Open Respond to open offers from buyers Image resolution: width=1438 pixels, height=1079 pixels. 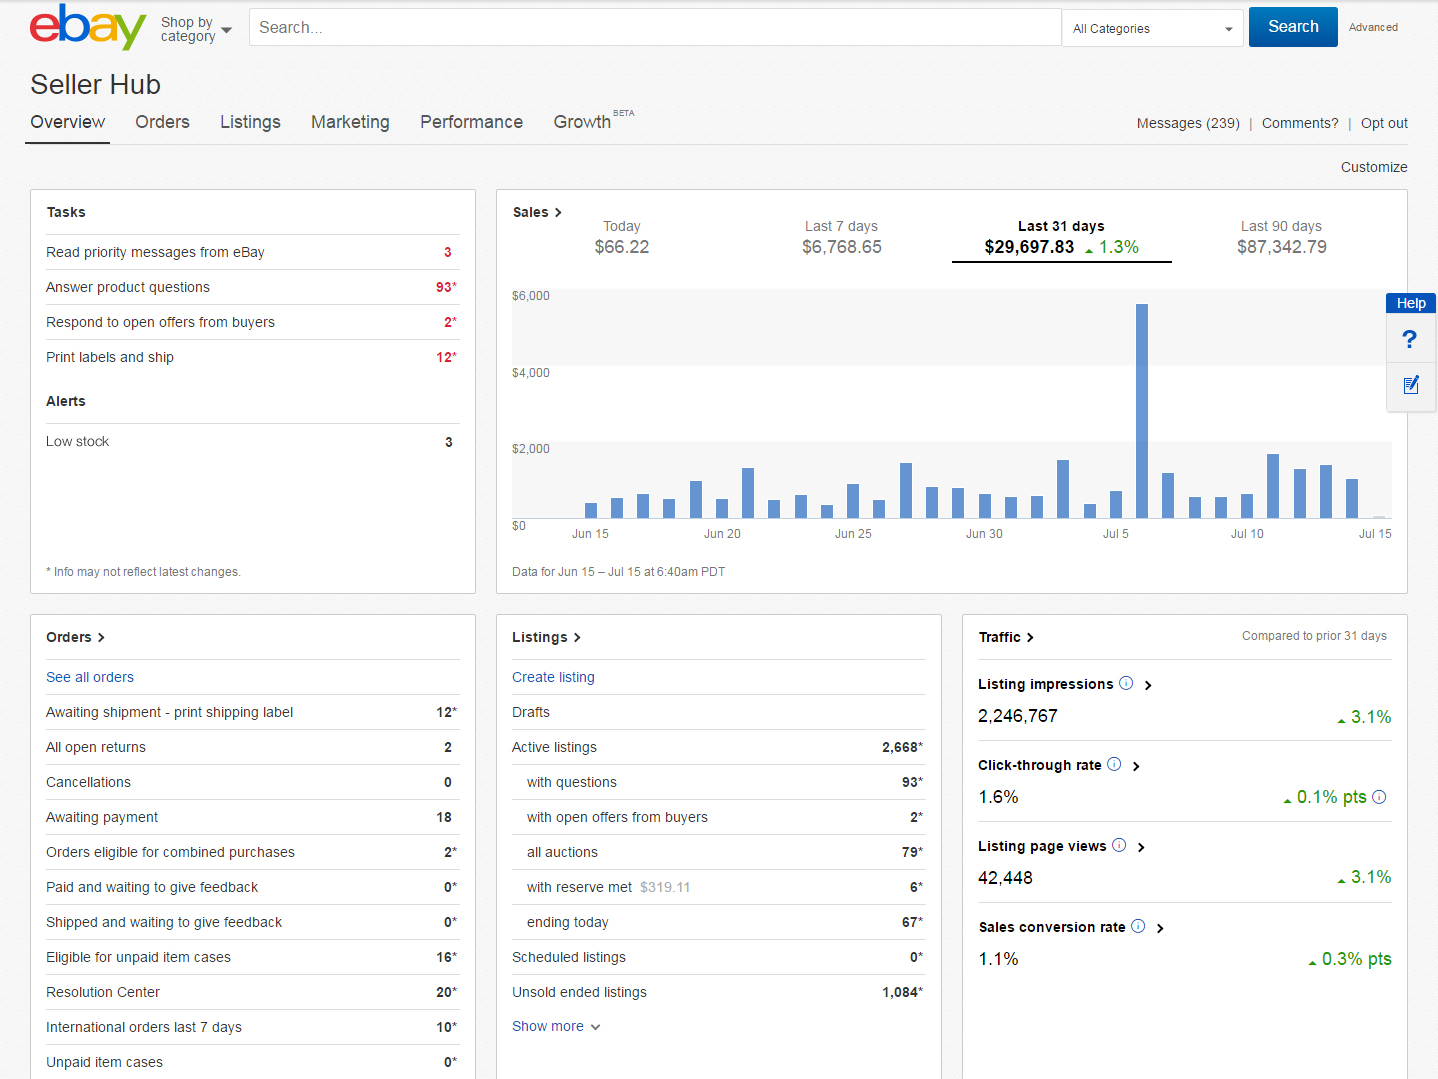[x=253, y=322]
